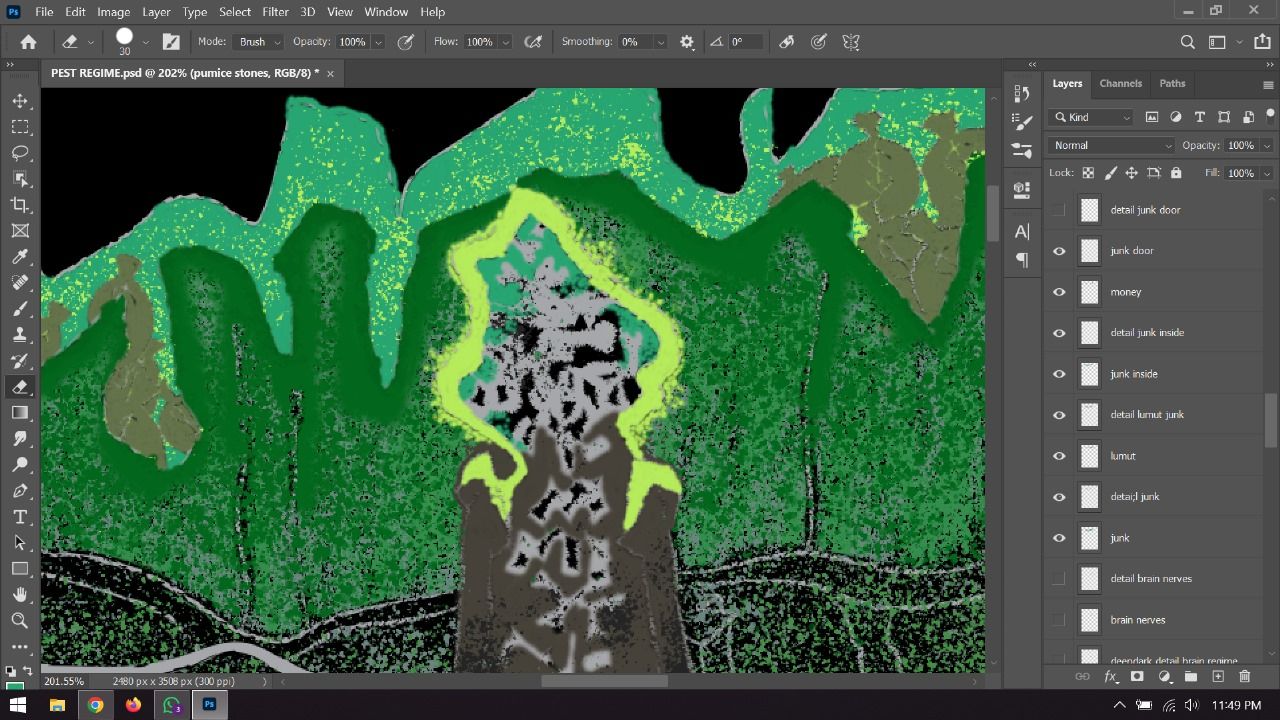
Task: Toggle symmetry paint butterfly icon
Action: tap(851, 42)
